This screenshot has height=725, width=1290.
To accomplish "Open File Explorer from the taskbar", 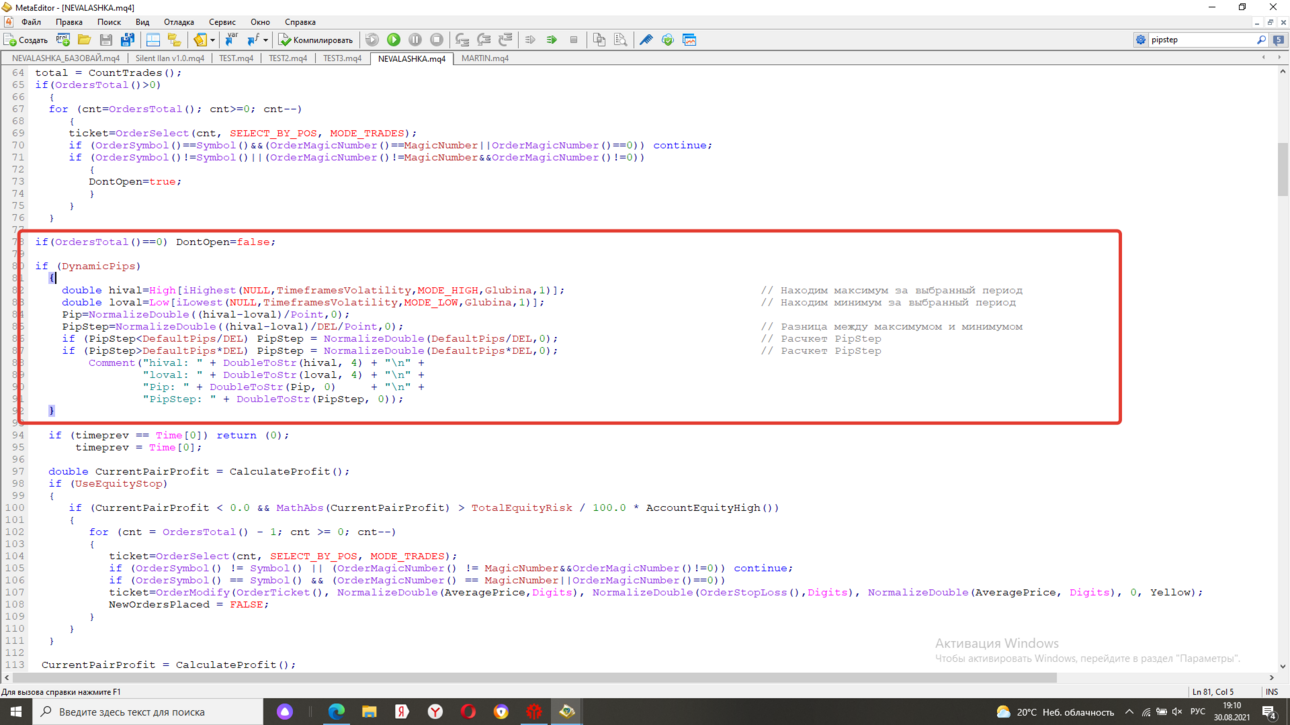I will (x=369, y=712).
